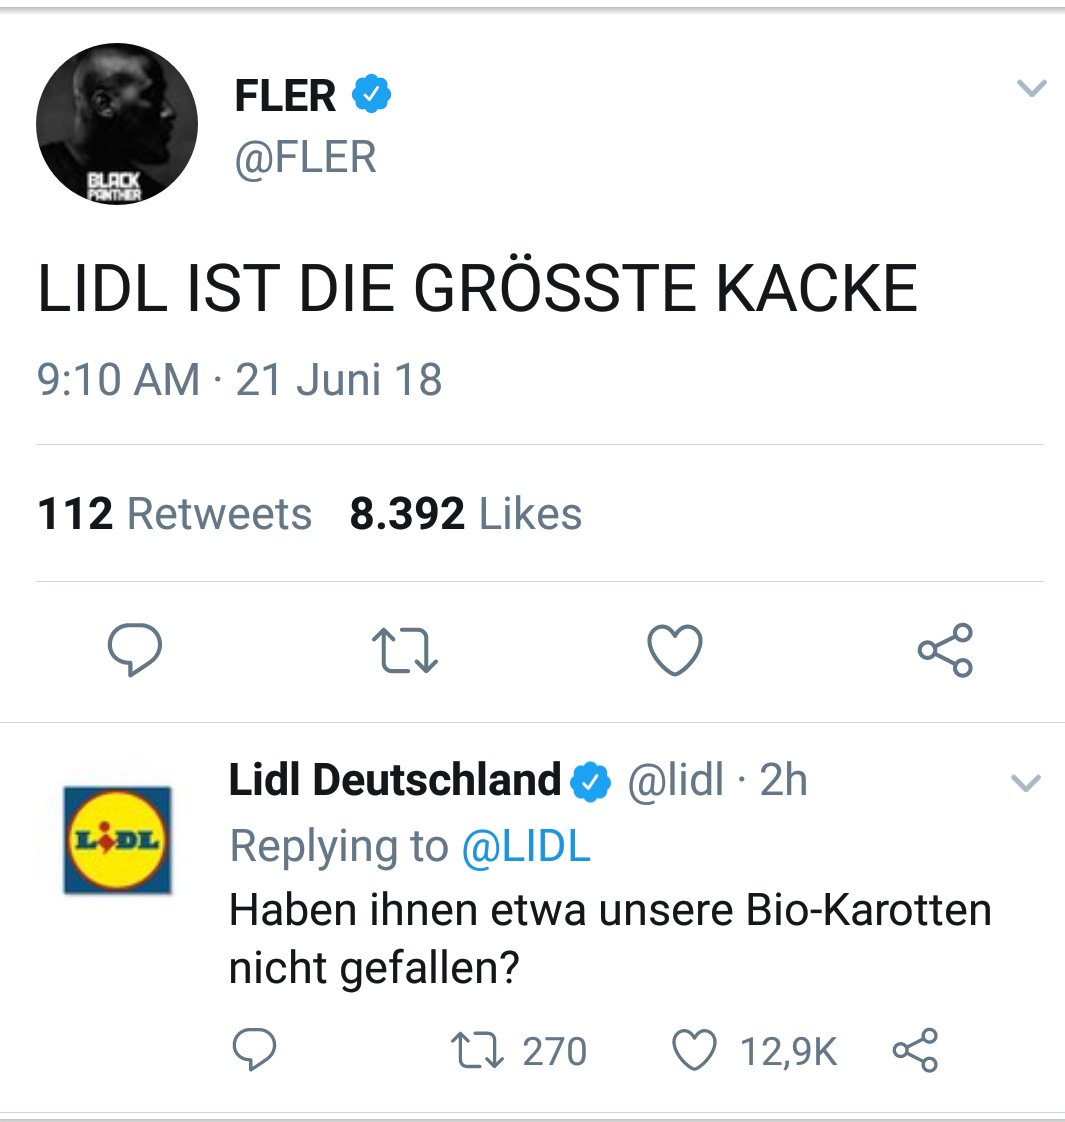Open FLER's display name profile link
This screenshot has height=1122, width=1065.
[285, 96]
